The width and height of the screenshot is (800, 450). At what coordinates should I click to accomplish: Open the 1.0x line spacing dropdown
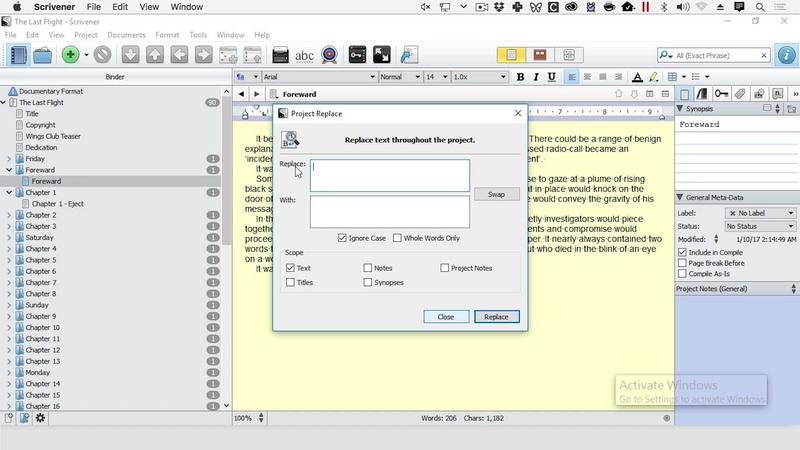point(479,77)
